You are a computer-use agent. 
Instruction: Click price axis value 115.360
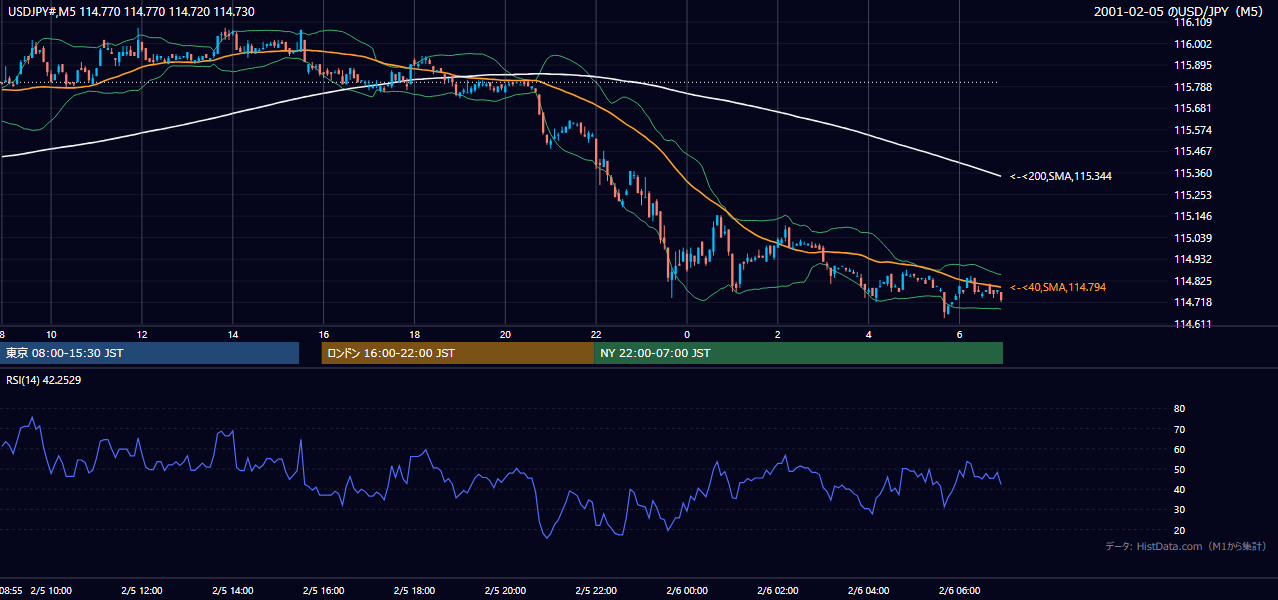1195,173
